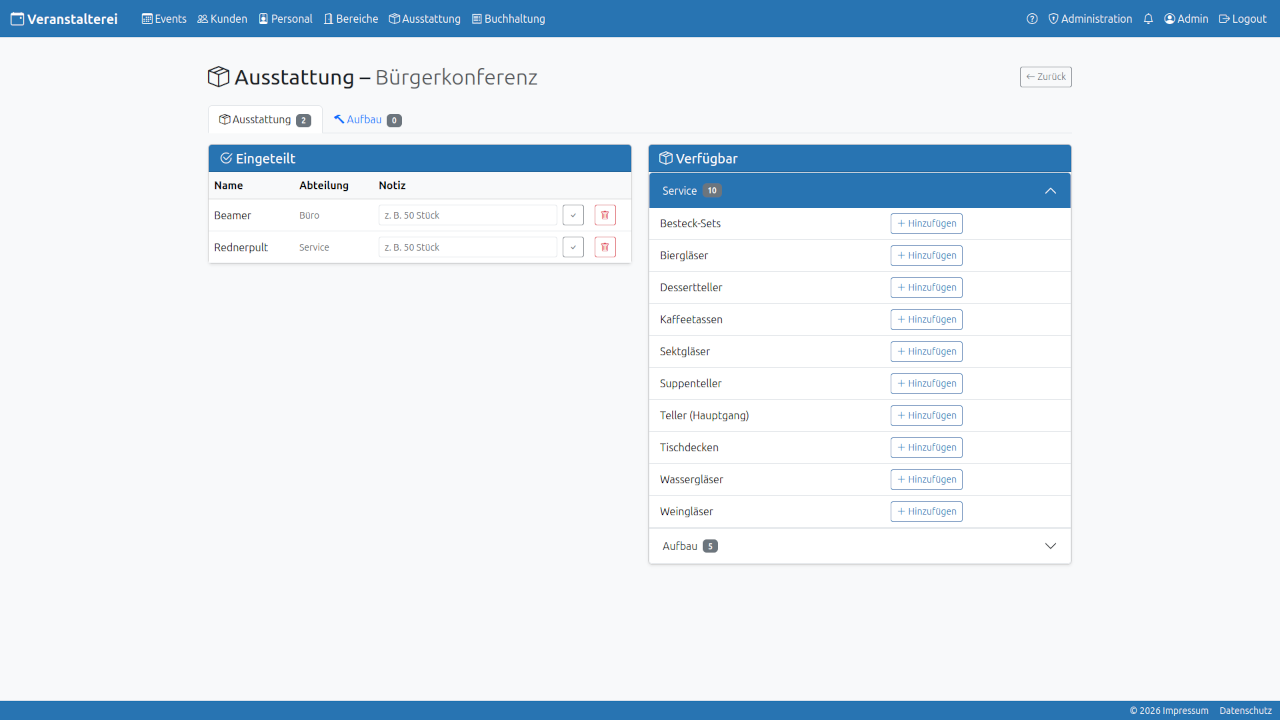
Task: Add Tischdecken via Hinzufügen
Action: 927,448
